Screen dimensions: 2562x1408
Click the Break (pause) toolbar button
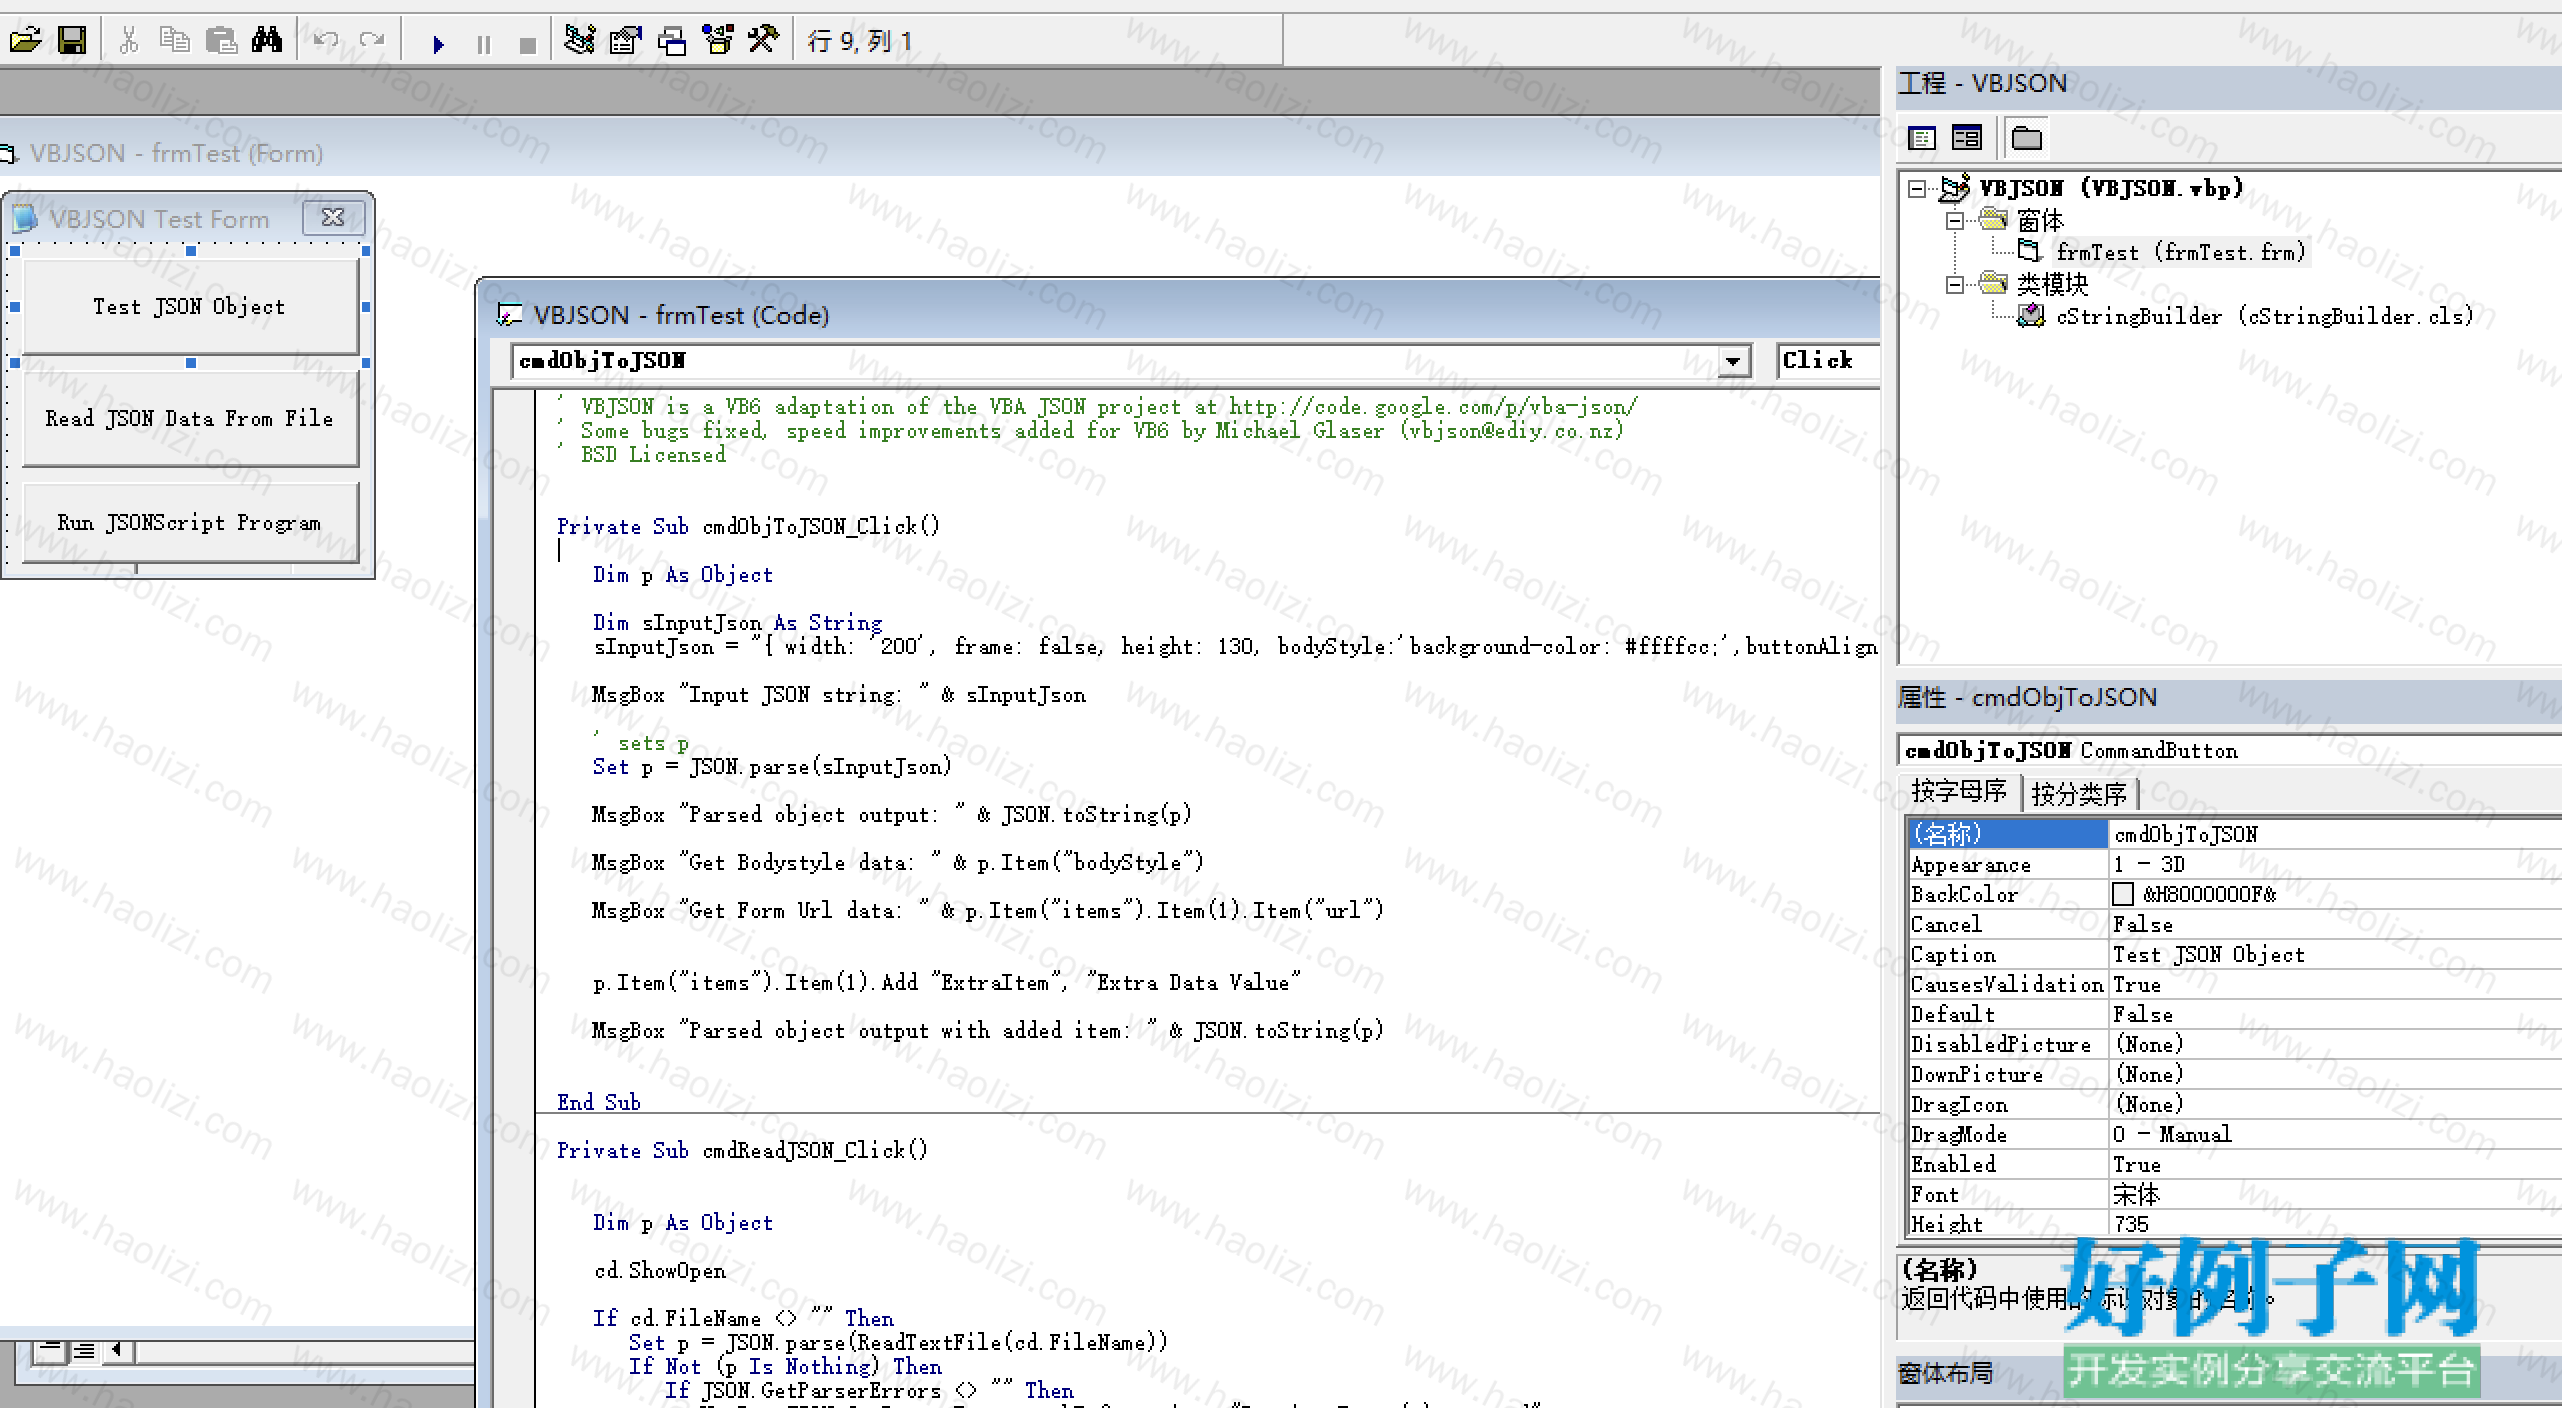click(484, 44)
